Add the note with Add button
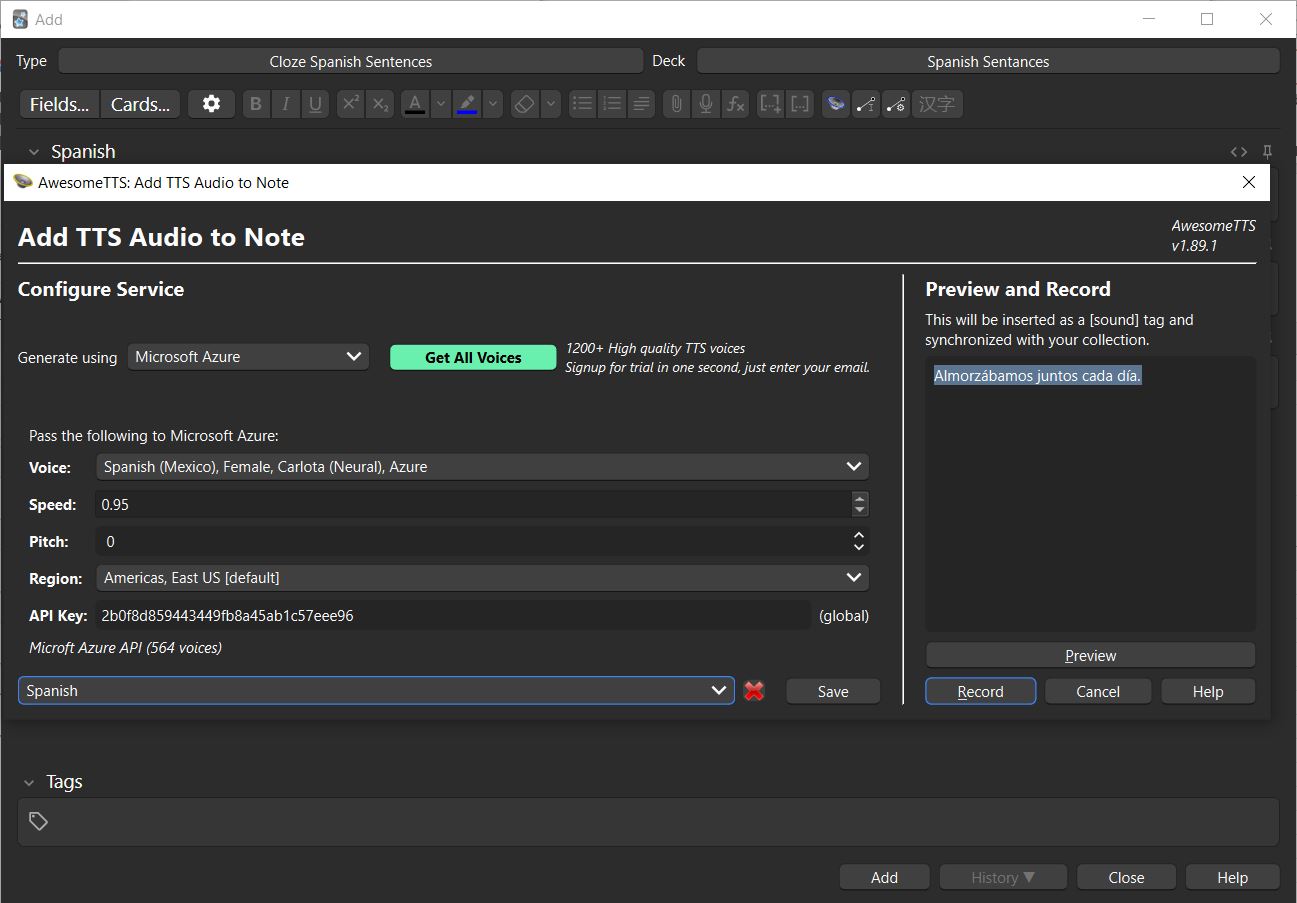This screenshot has height=903, width=1297. coord(884,877)
